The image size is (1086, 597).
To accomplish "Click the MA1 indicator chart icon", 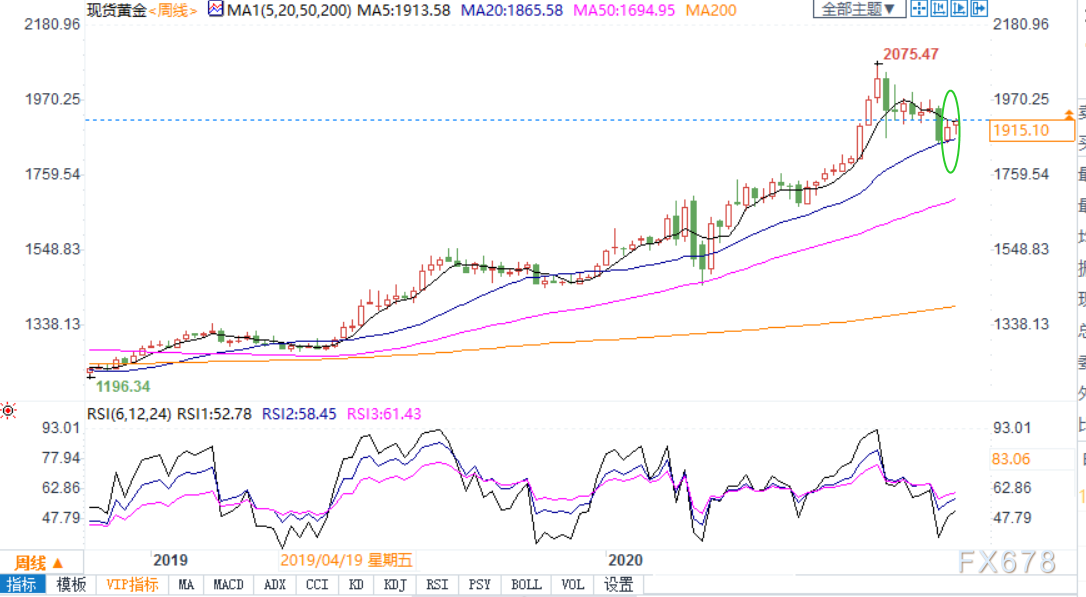I will (x=215, y=9).
